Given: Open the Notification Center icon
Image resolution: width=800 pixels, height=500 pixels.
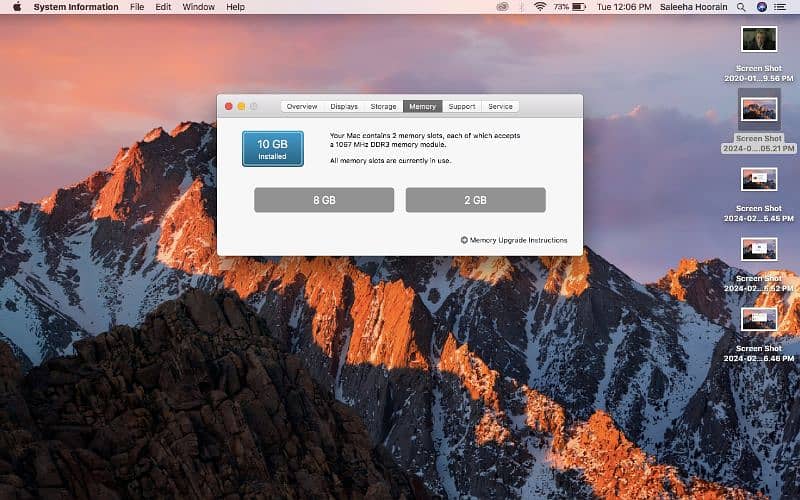Looking at the screenshot, I should 785,7.
